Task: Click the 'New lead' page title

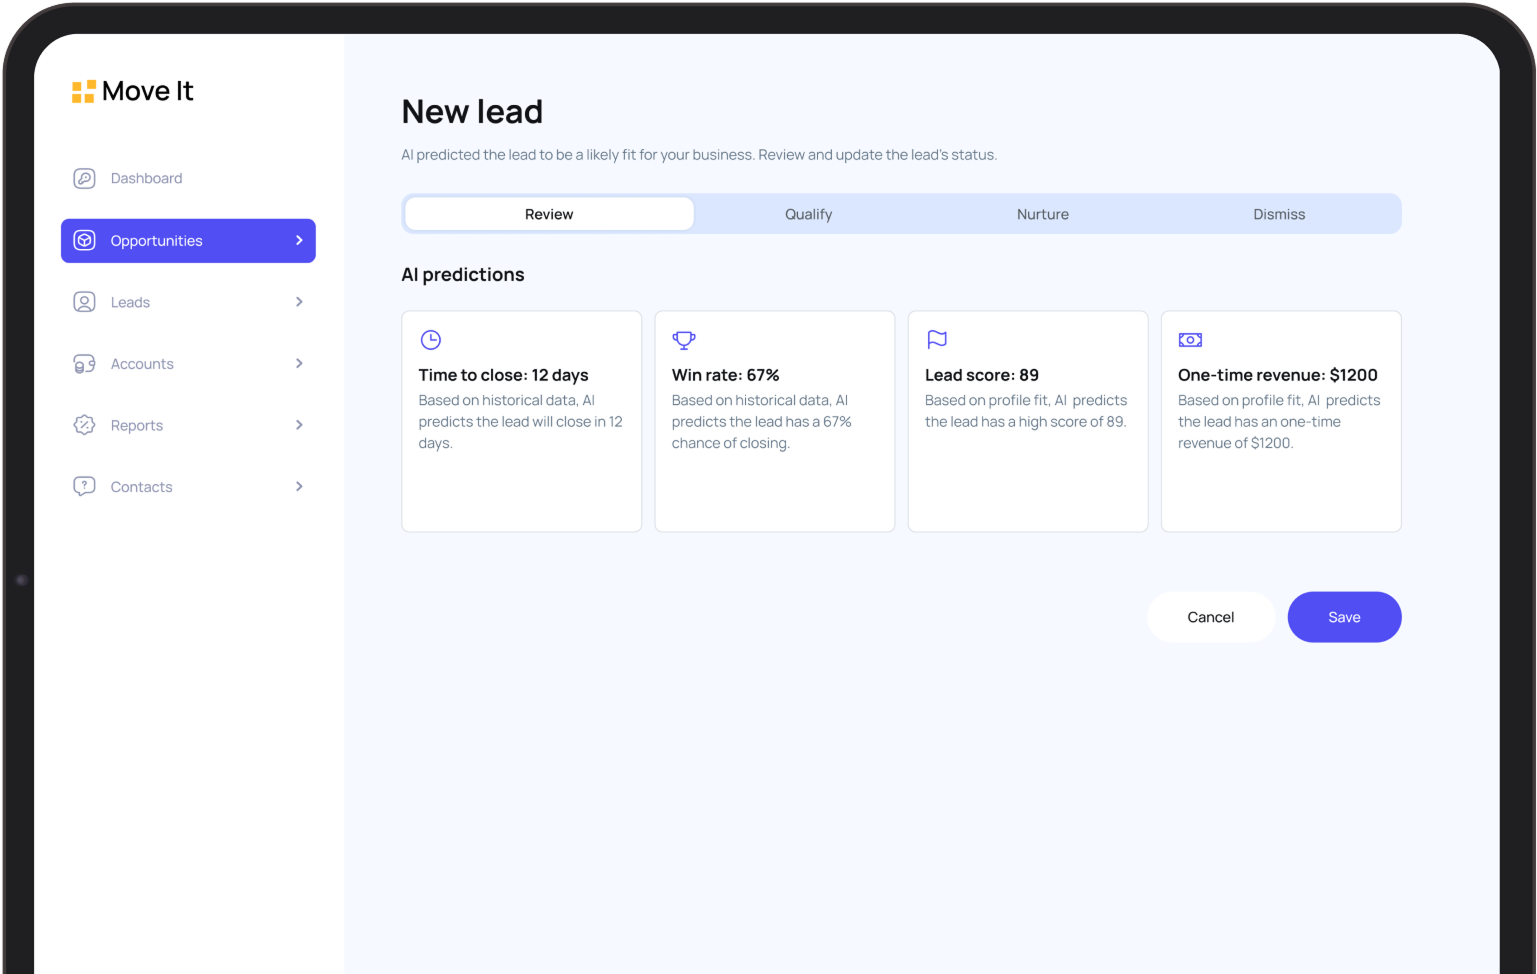Action: (x=472, y=112)
